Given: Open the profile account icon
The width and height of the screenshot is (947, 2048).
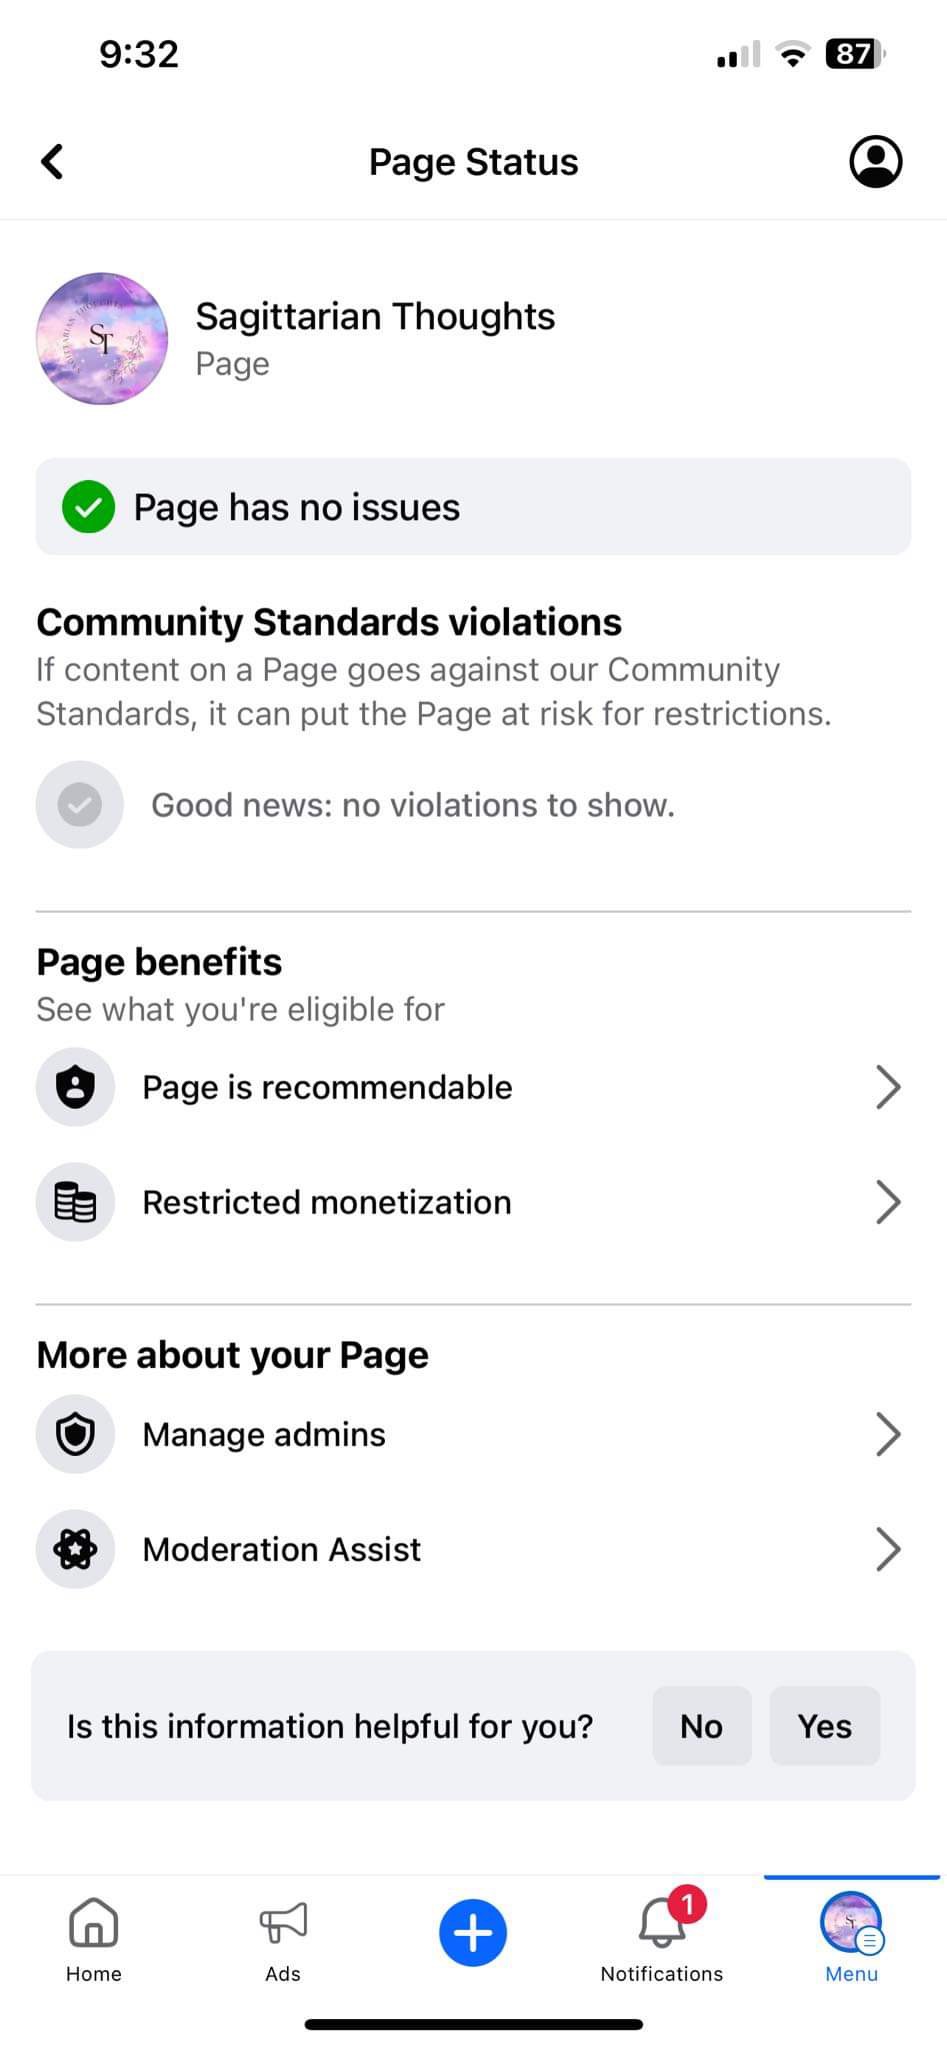Looking at the screenshot, I should click(875, 162).
